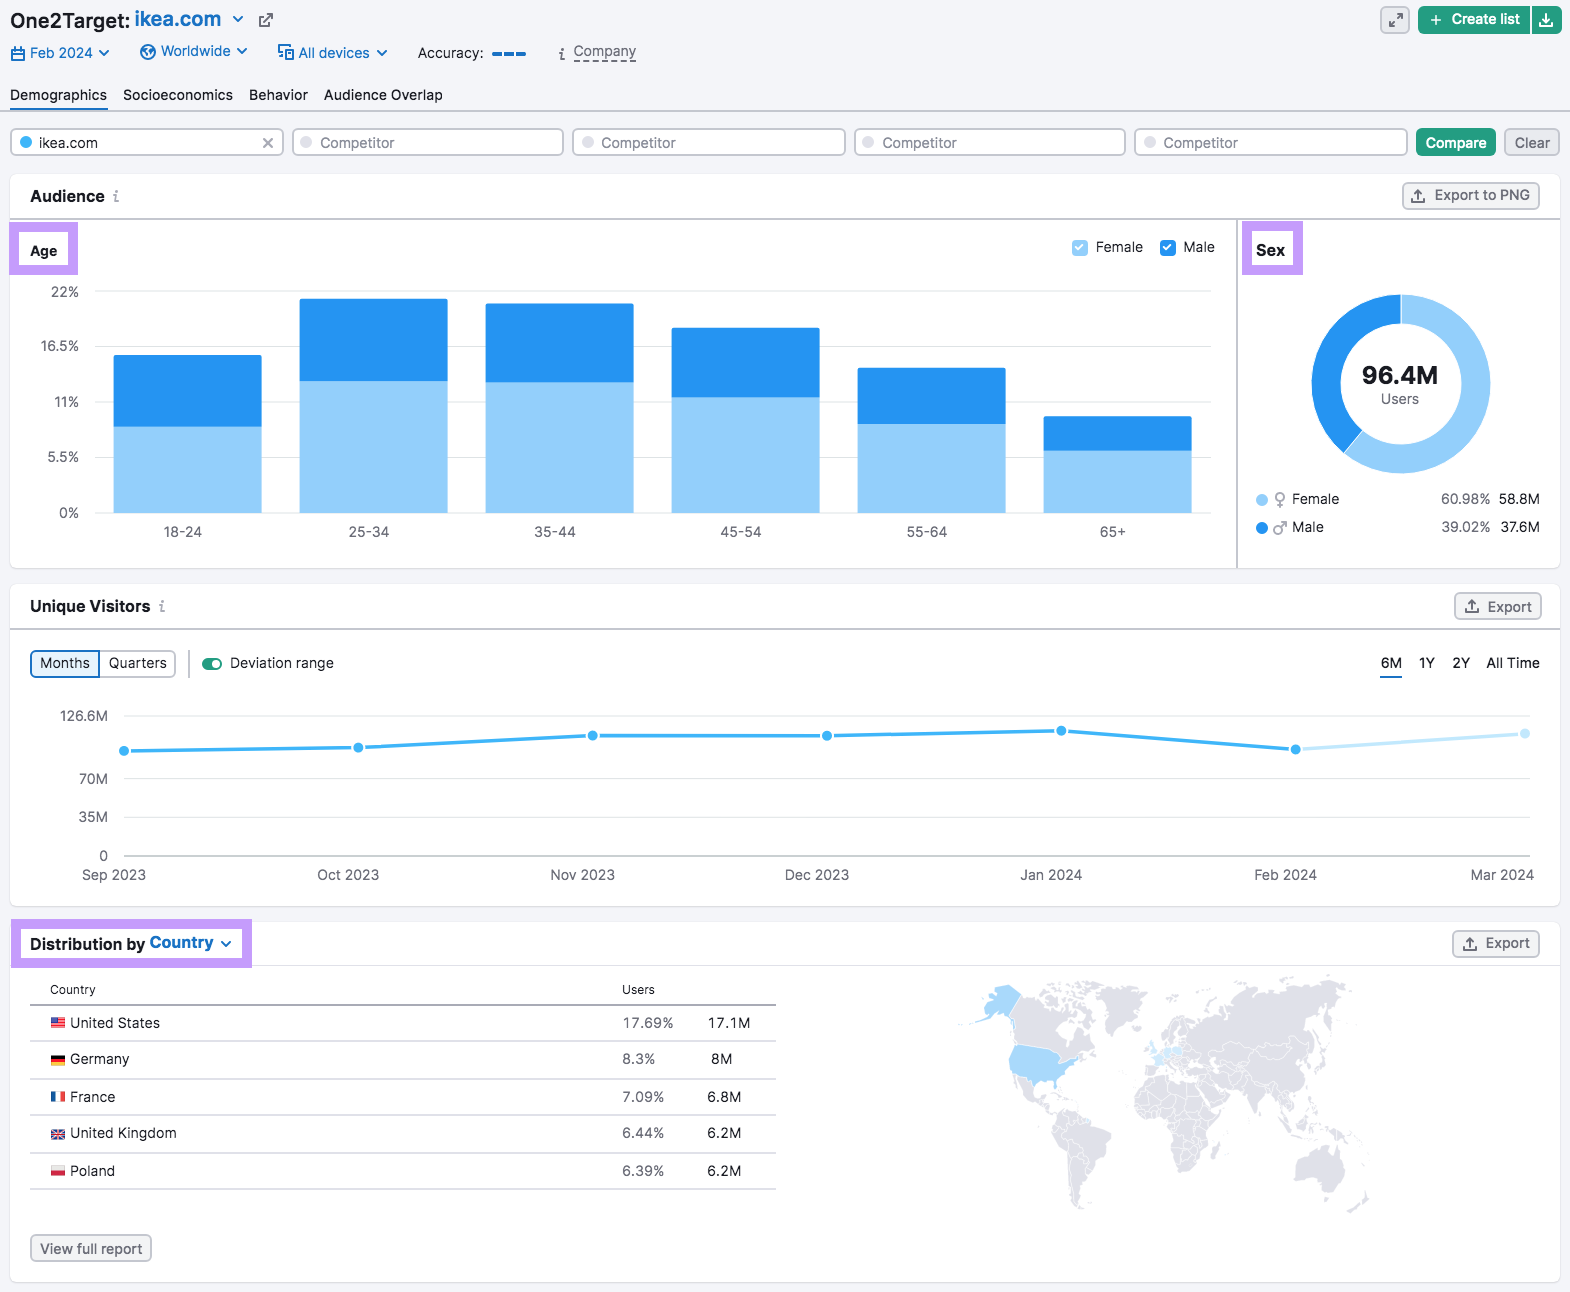Switch view to Months
Image resolution: width=1570 pixels, height=1292 pixels.
point(65,664)
